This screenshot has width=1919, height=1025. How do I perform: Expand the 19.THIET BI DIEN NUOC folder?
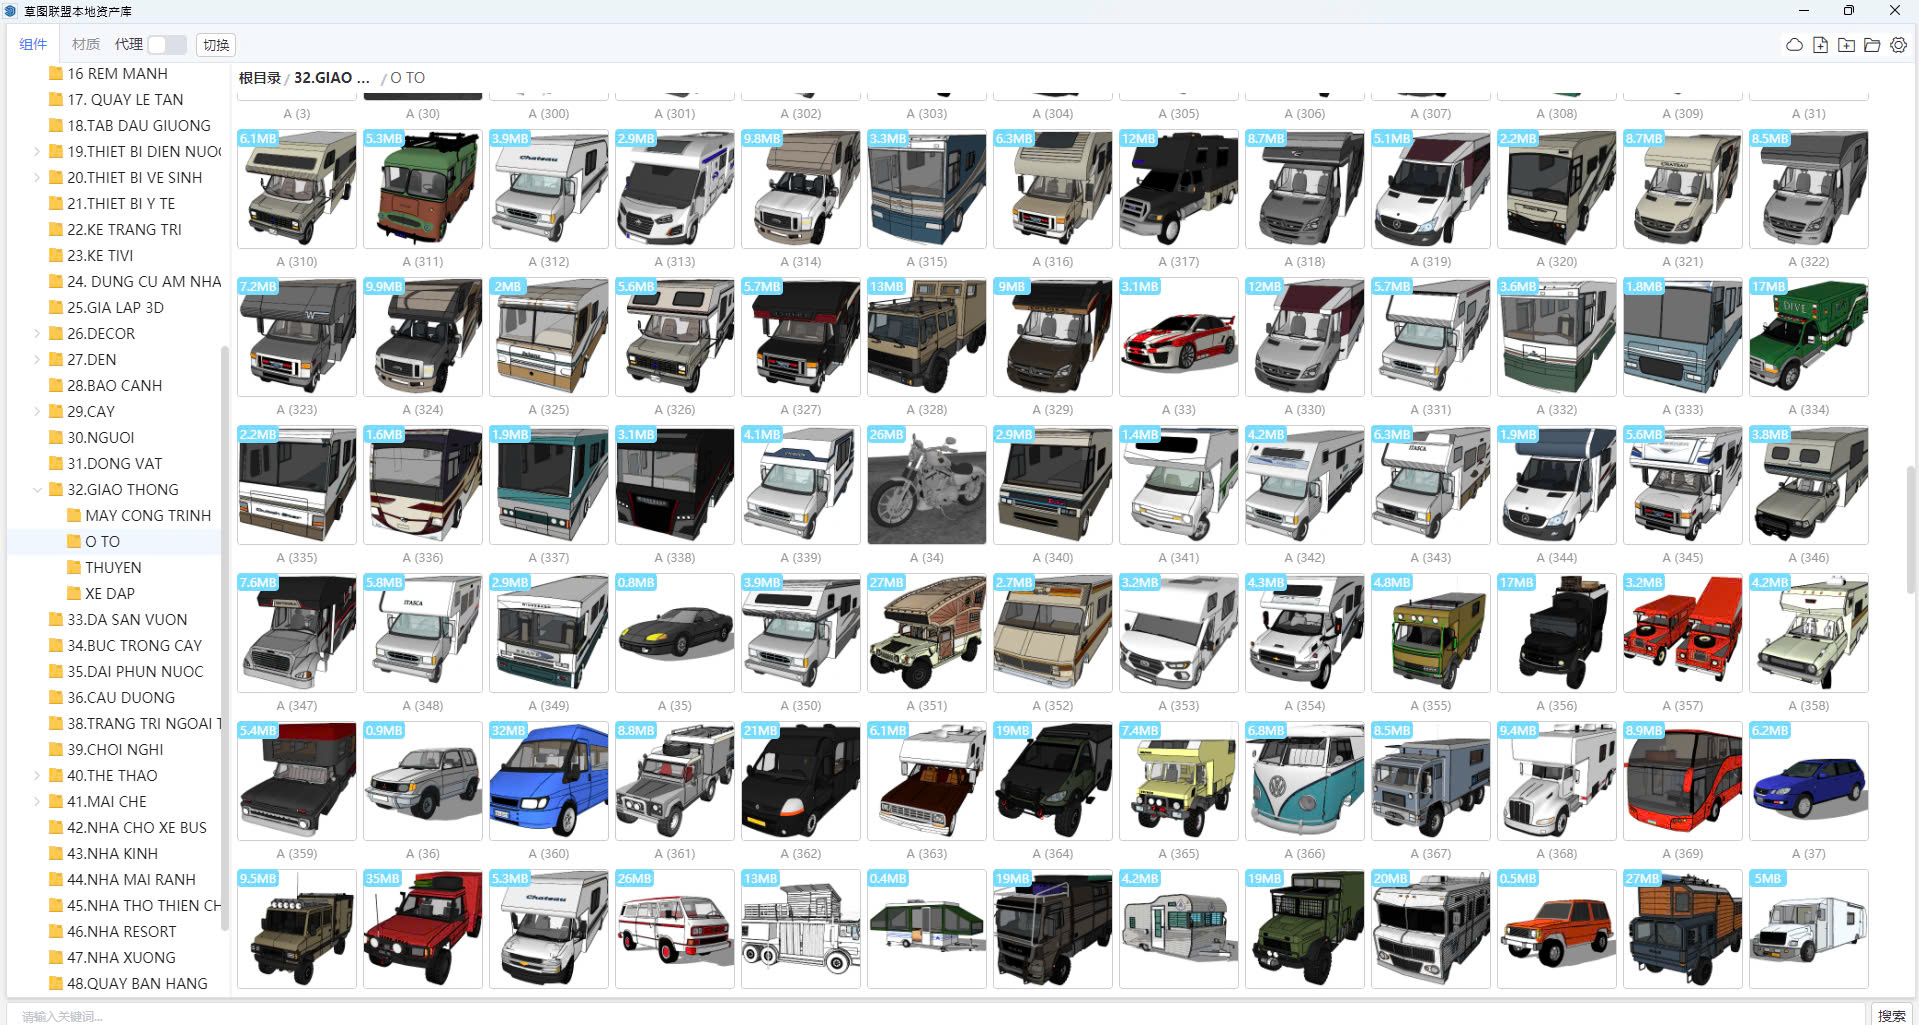38,152
